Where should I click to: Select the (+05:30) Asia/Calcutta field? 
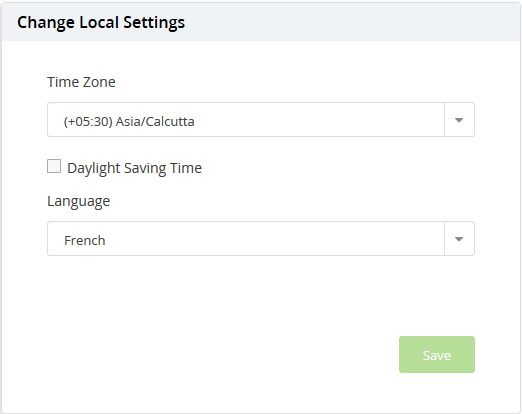pyautogui.click(x=261, y=120)
